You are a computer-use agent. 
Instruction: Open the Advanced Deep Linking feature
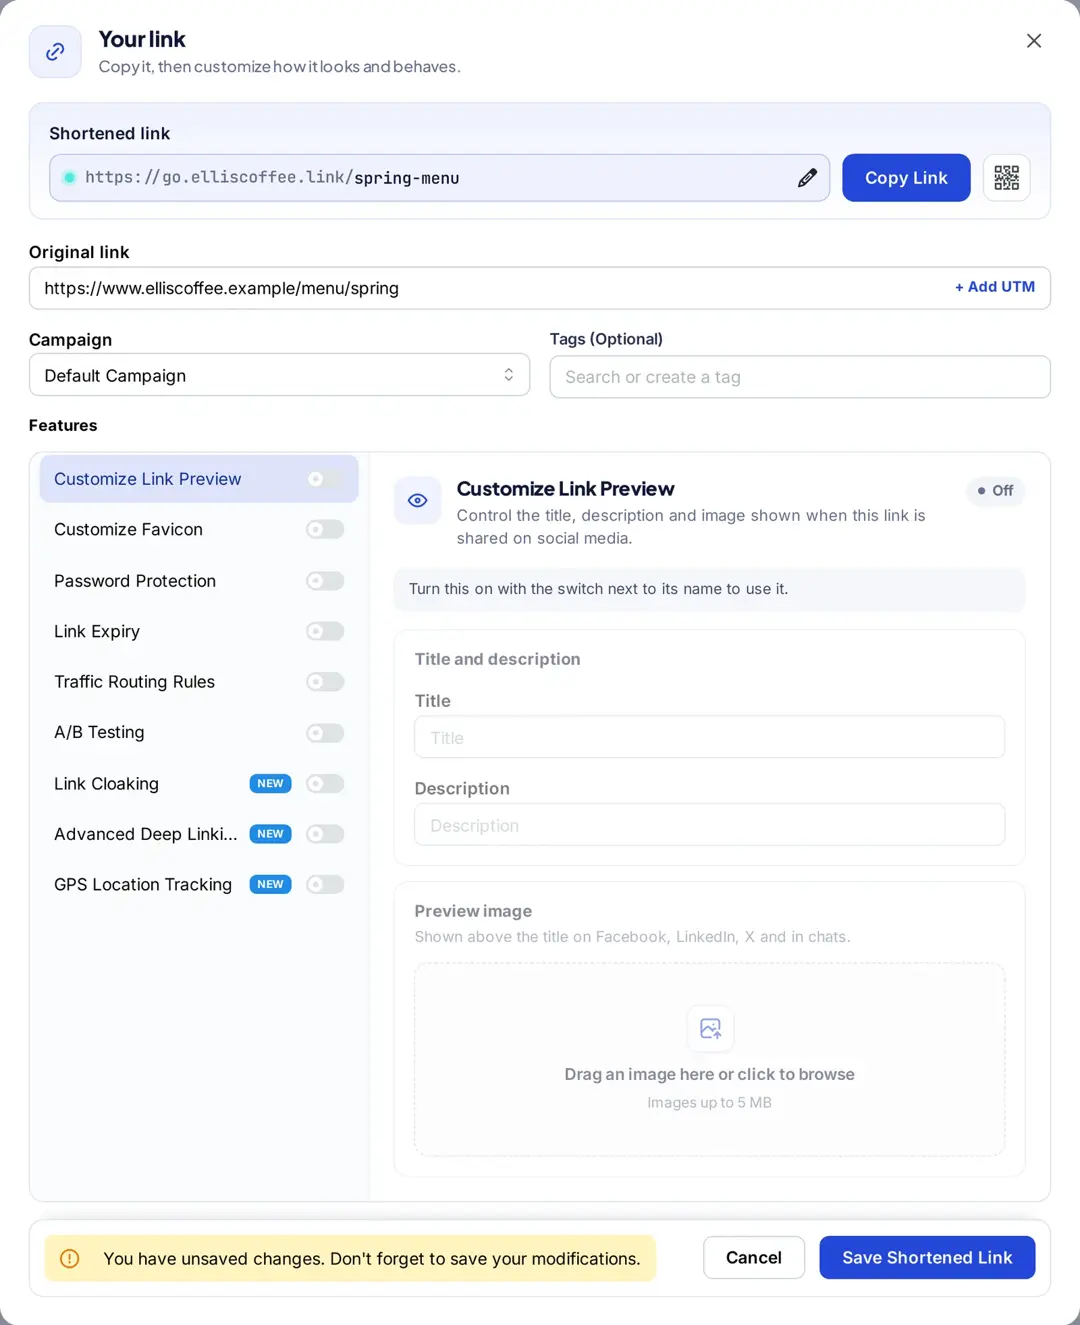pos(199,834)
